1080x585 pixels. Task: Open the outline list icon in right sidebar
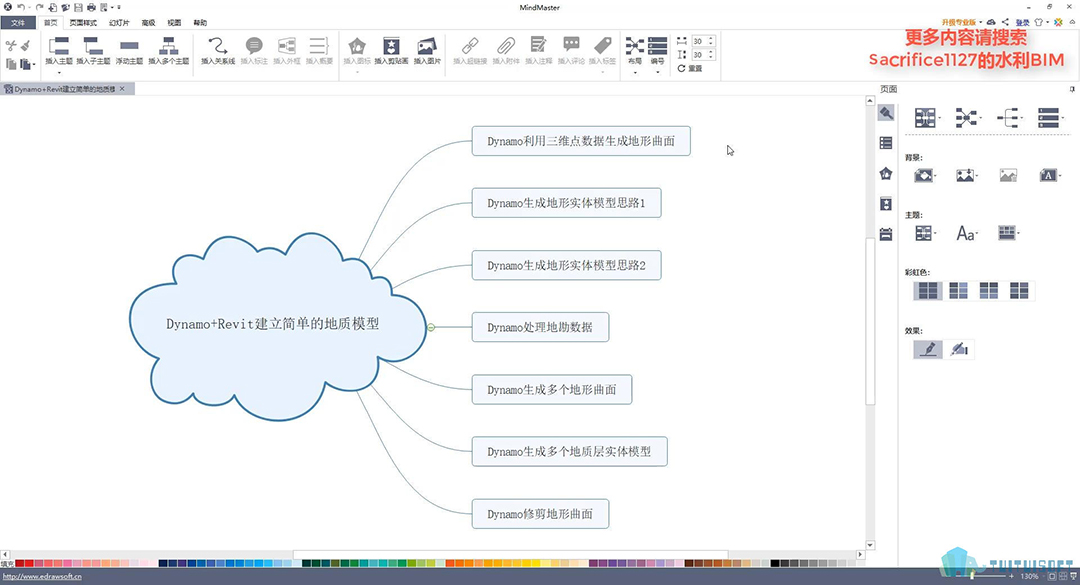pyautogui.click(x=885, y=143)
